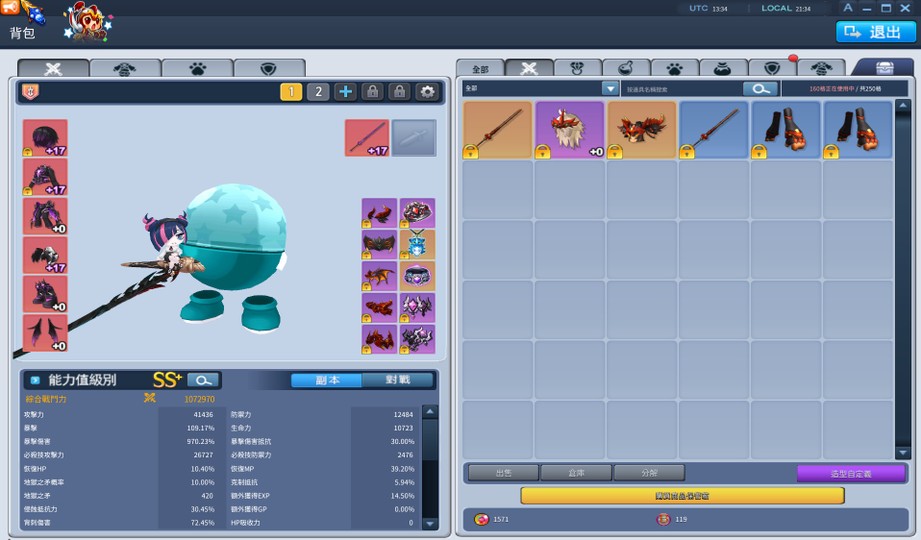Select the first spear in inventory with orange background
The width and height of the screenshot is (921, 540).
498,130
